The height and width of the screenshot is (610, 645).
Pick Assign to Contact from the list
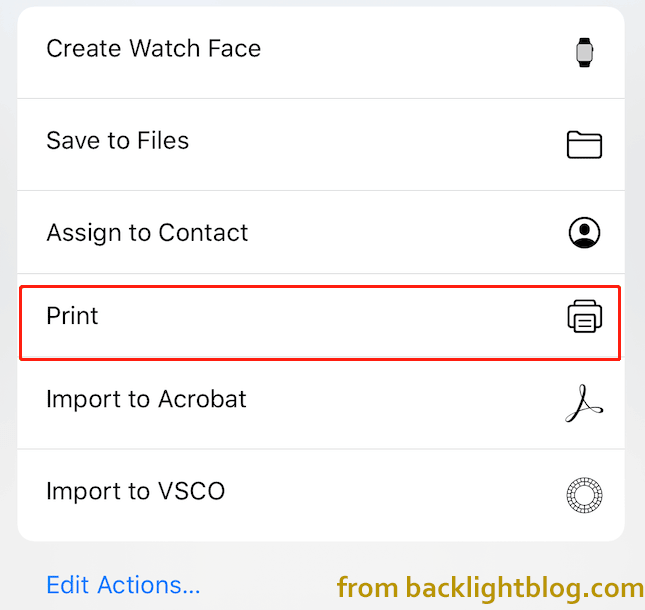click(147, 233)
